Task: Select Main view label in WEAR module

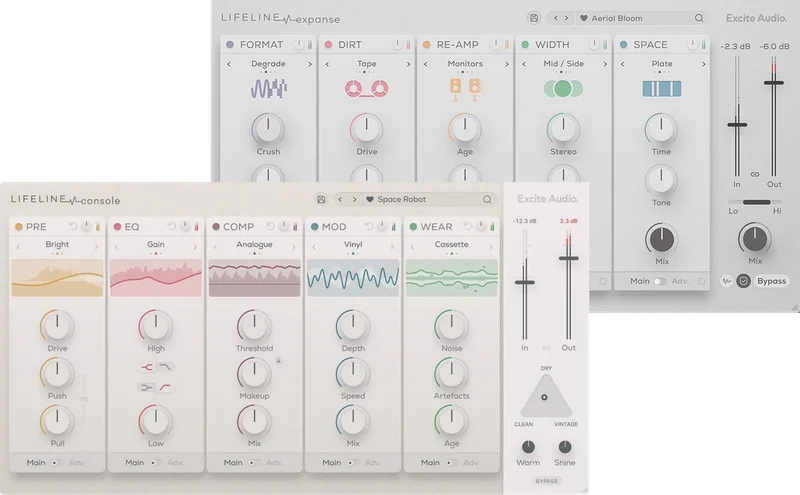Action: pos(430,463)
